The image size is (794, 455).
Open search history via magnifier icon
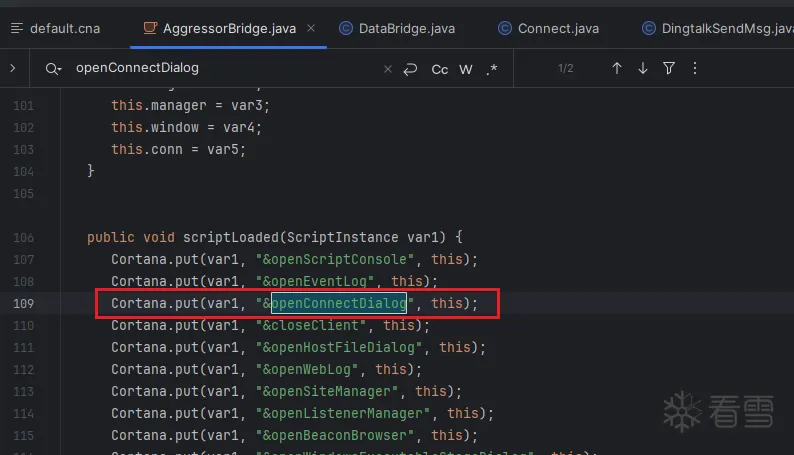[x=52, y=69]
